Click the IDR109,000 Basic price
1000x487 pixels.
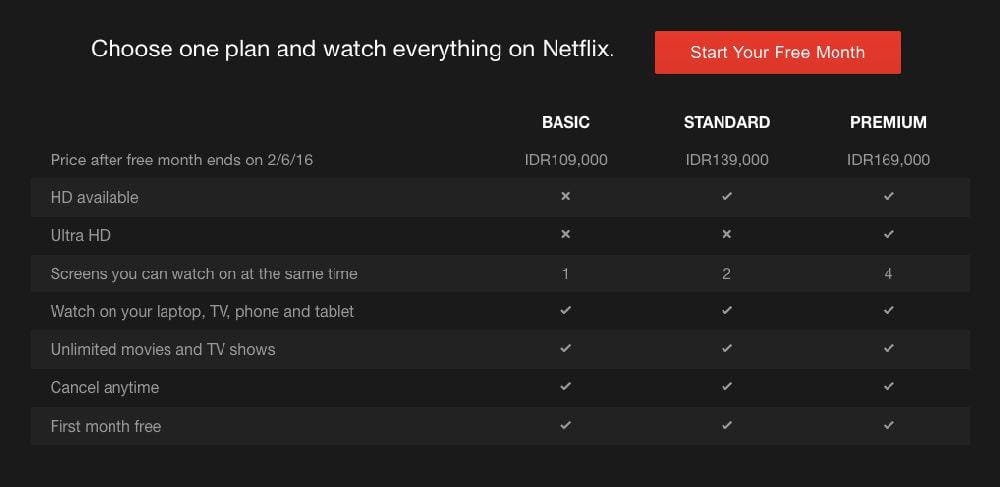point(566,160)
